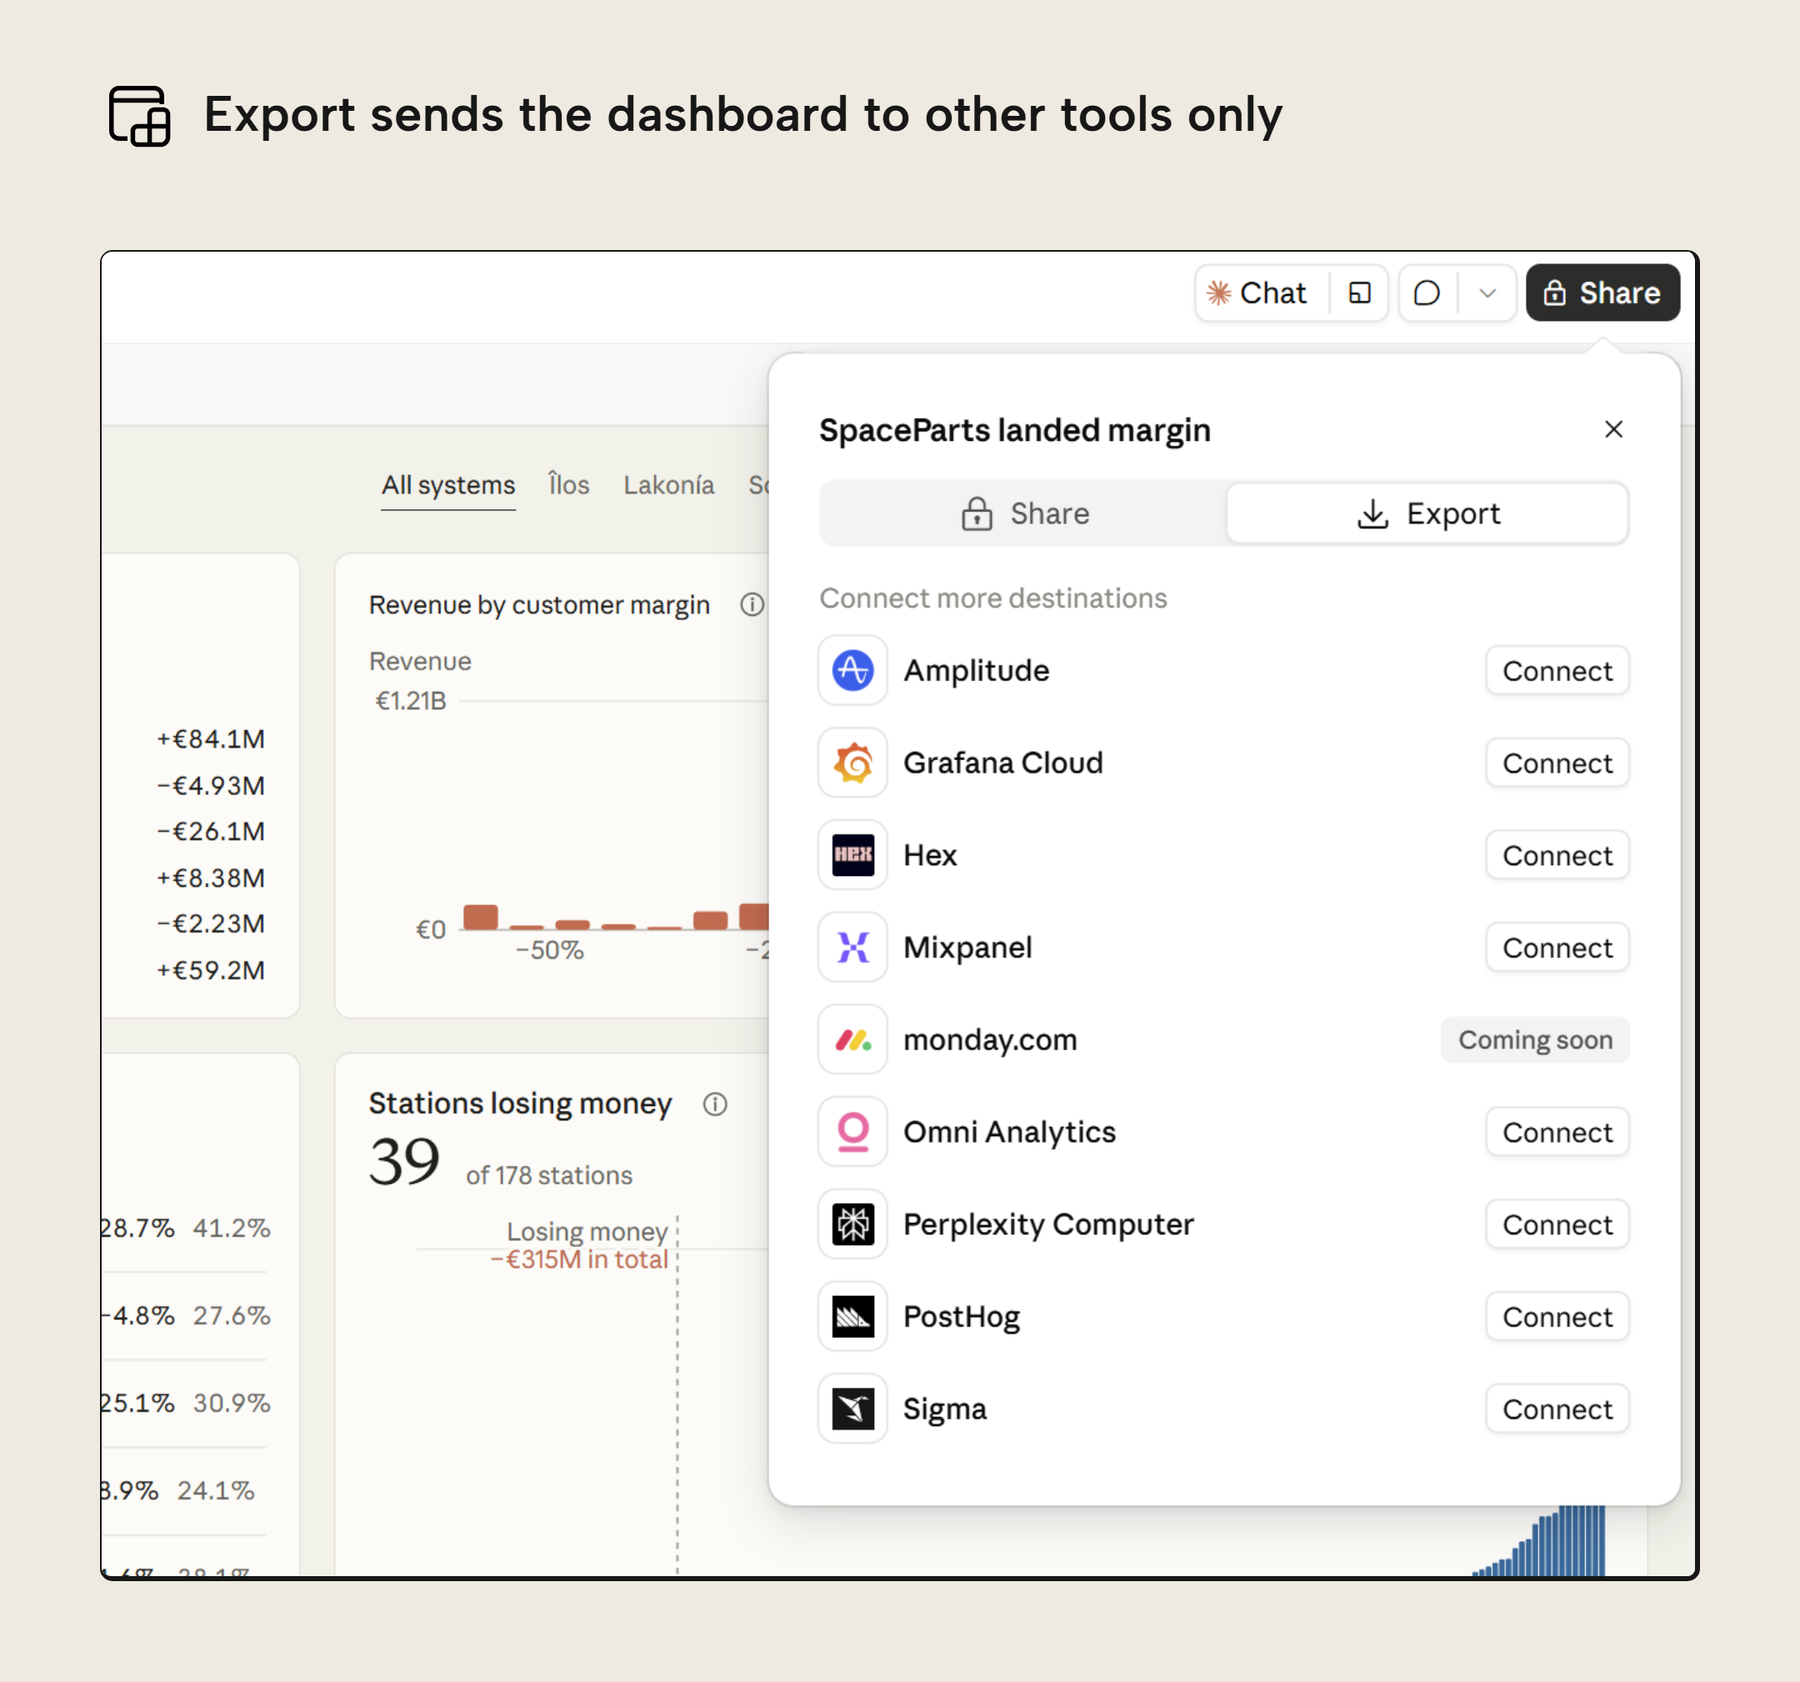Click the Mixpanel logo icon
The width and height of the screenshot is (1800, 1682).
click(x=853, y=947)
